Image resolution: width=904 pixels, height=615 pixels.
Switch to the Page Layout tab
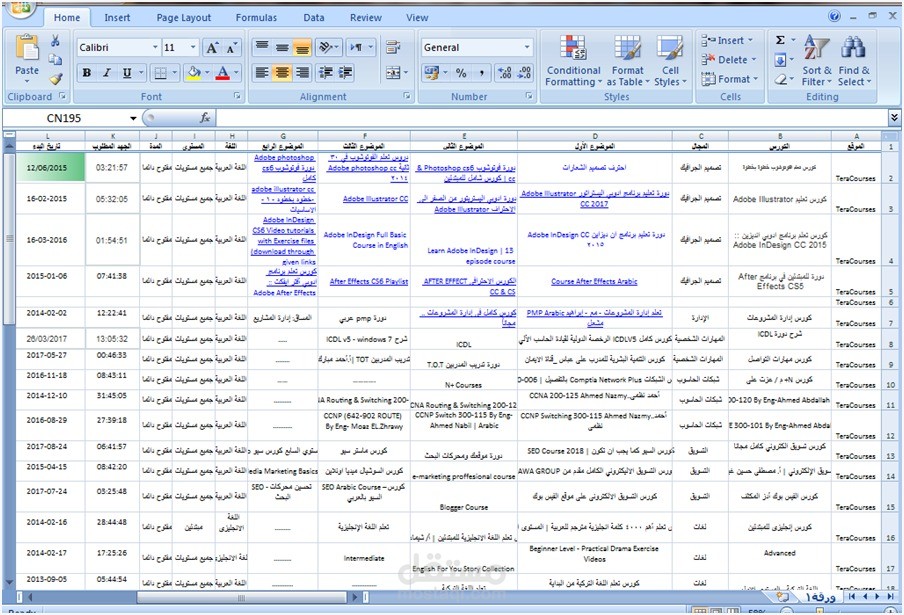[183, 17]
